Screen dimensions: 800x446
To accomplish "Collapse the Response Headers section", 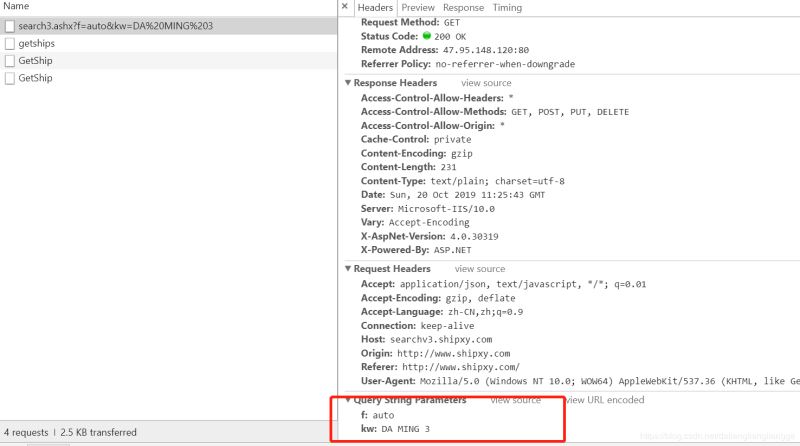I will point(348,83).
